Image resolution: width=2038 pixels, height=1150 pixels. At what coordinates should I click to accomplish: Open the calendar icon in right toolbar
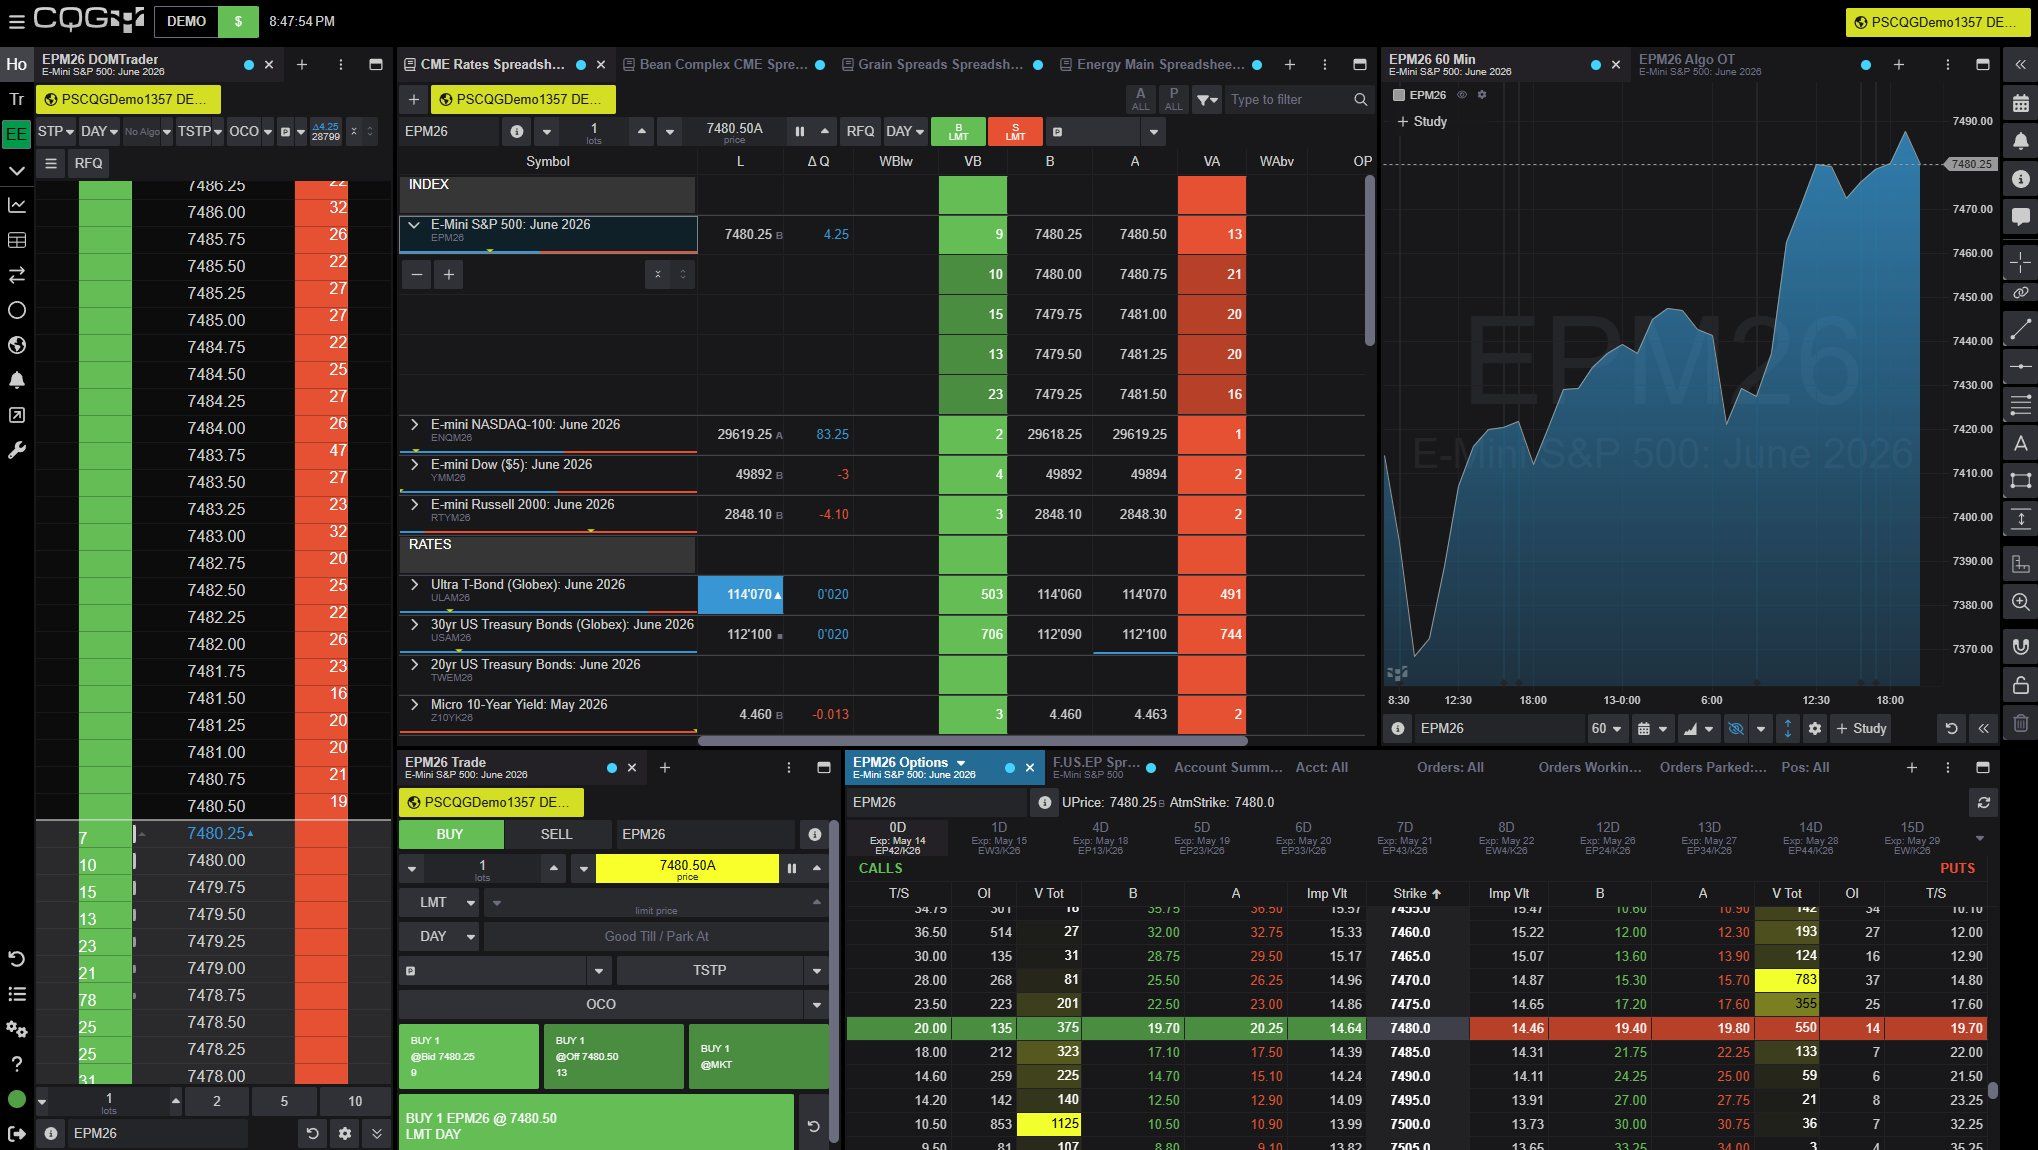point(2020,103)
